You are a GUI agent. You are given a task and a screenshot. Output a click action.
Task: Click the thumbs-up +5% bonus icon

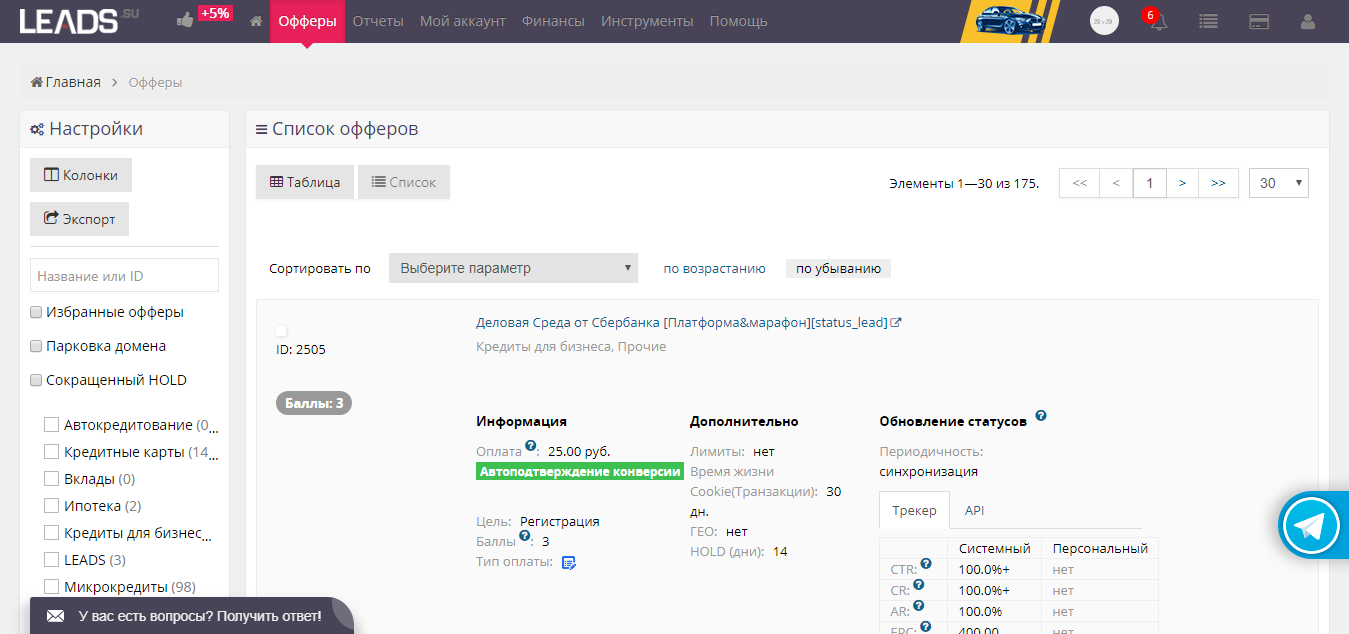click(x=185, y=20)
